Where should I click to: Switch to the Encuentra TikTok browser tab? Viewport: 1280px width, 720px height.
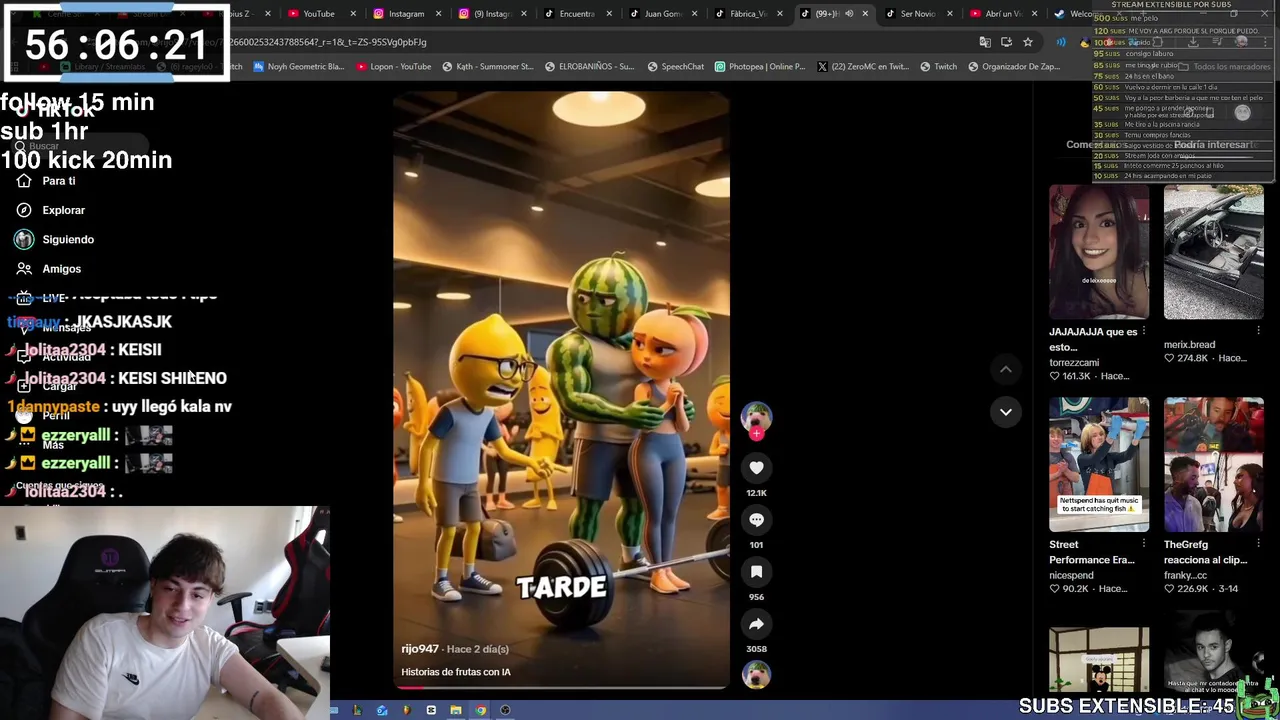tap(575, 14)
